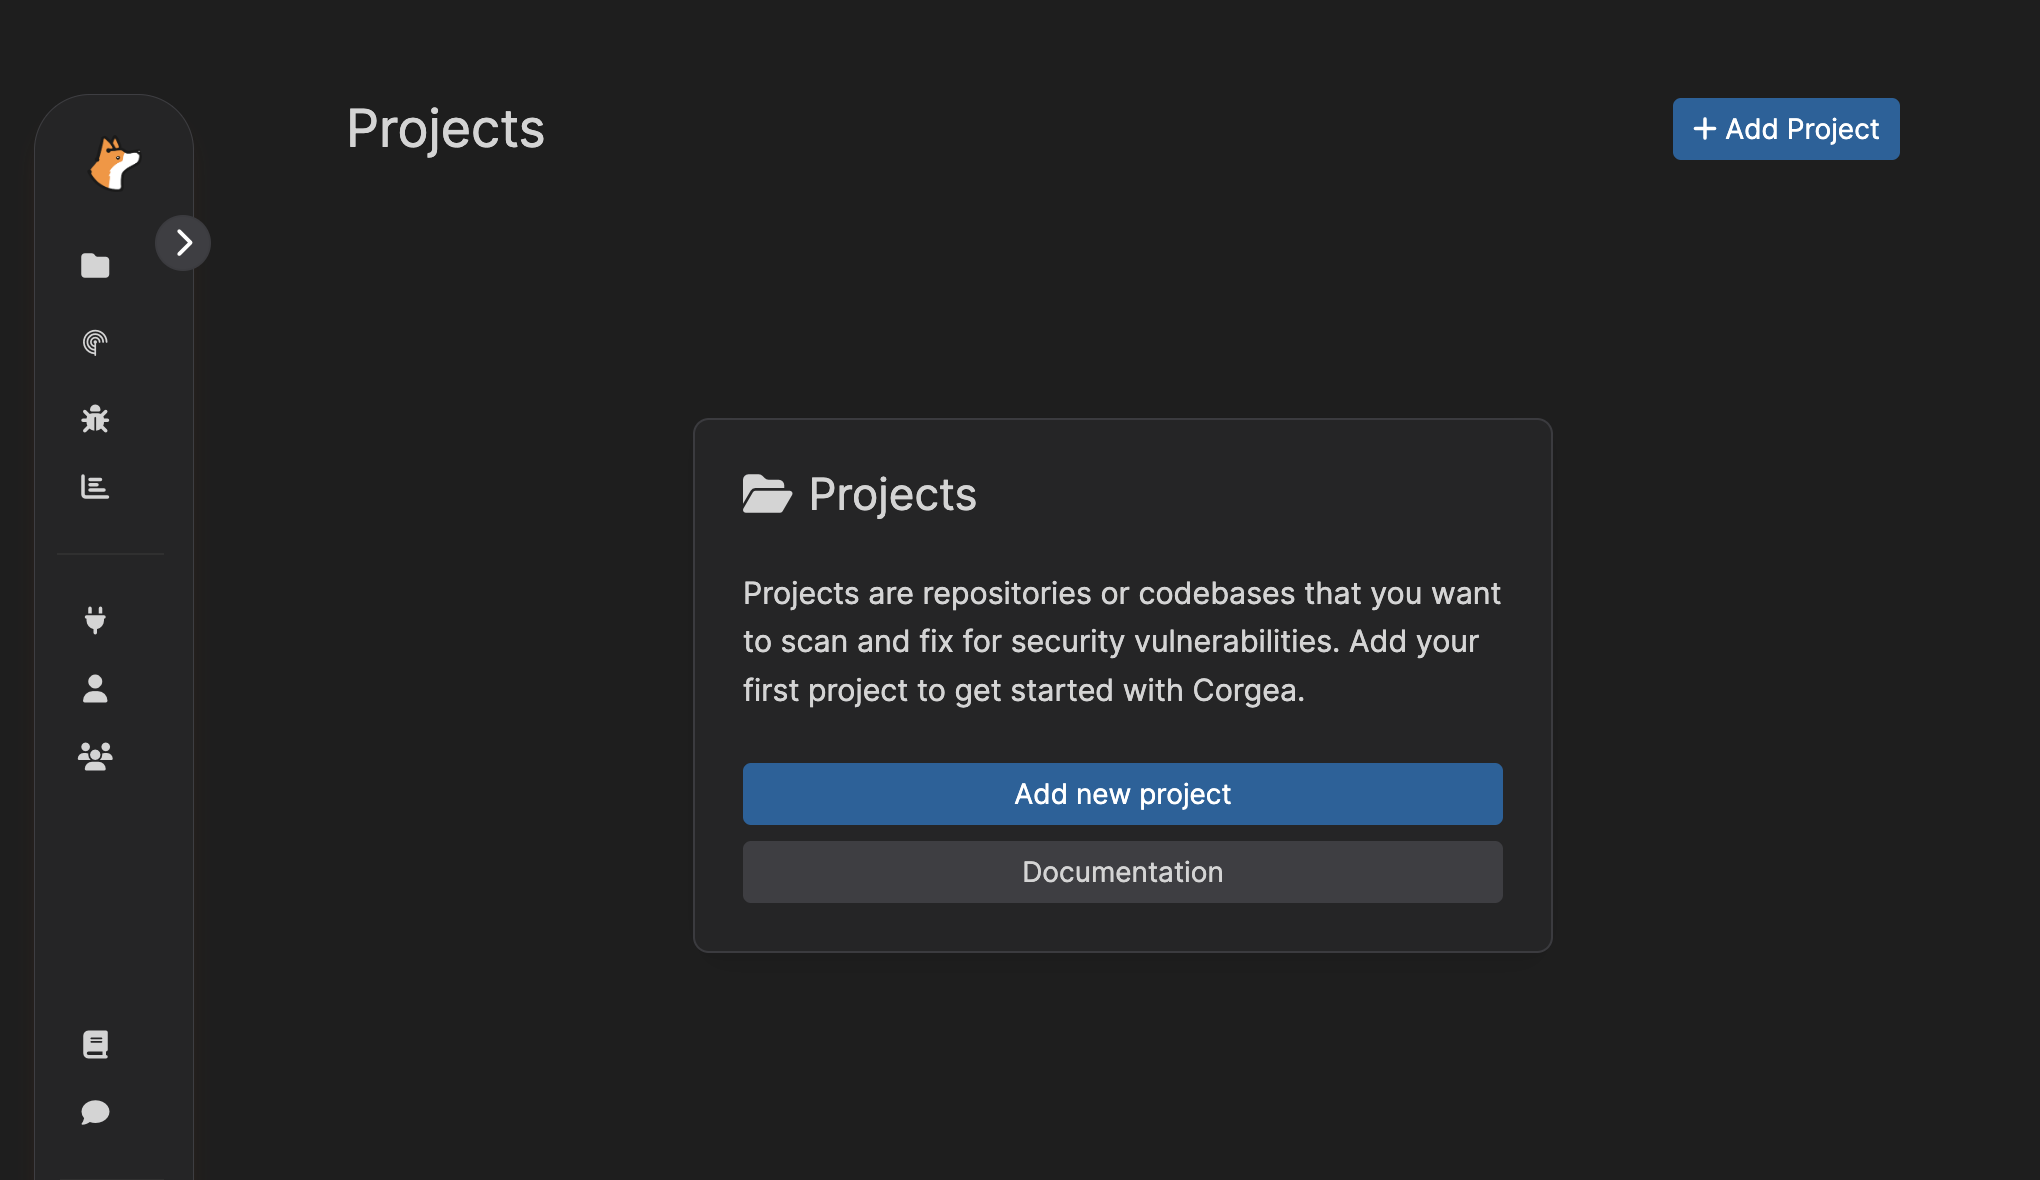
Task: Open the chart reports icon in sidebar
Action: click(95, 487)
